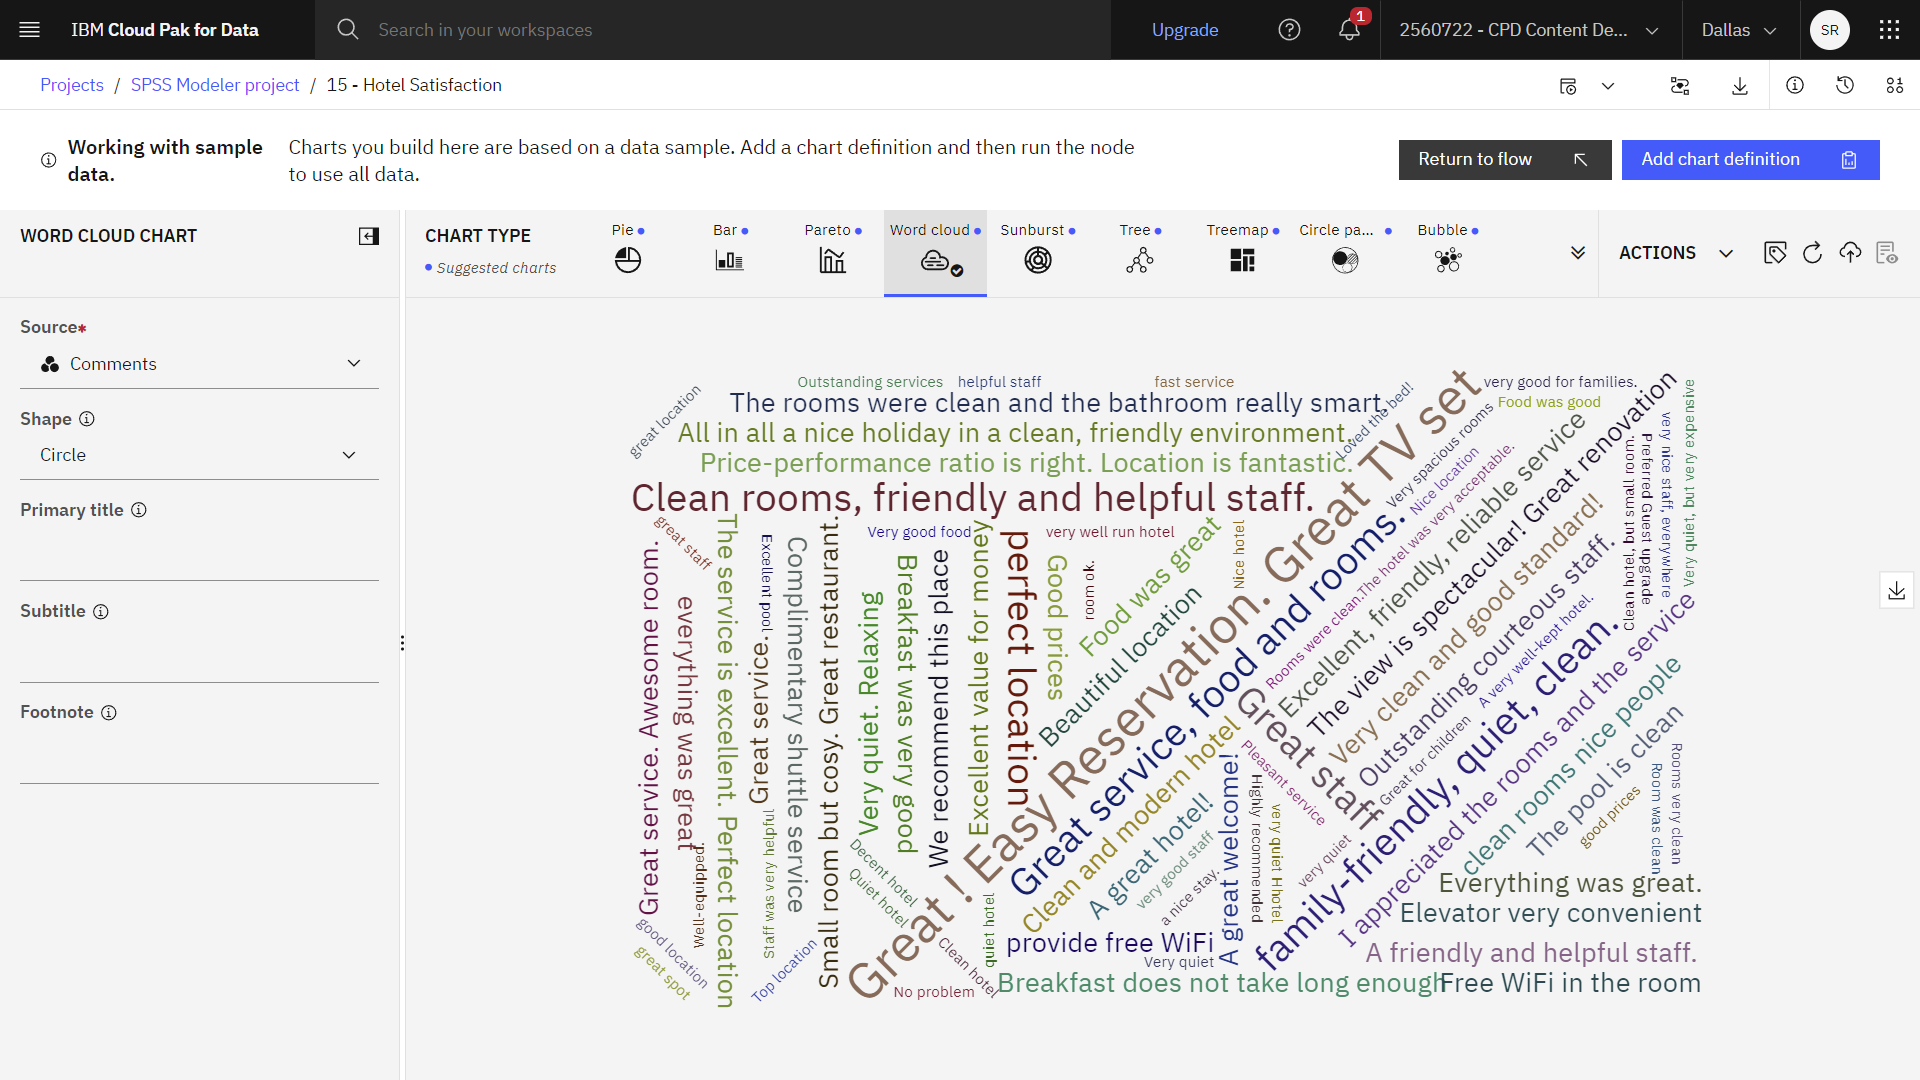Click the cloud upload icon in Actions

pyautogui.click(x=1850, y=253)
